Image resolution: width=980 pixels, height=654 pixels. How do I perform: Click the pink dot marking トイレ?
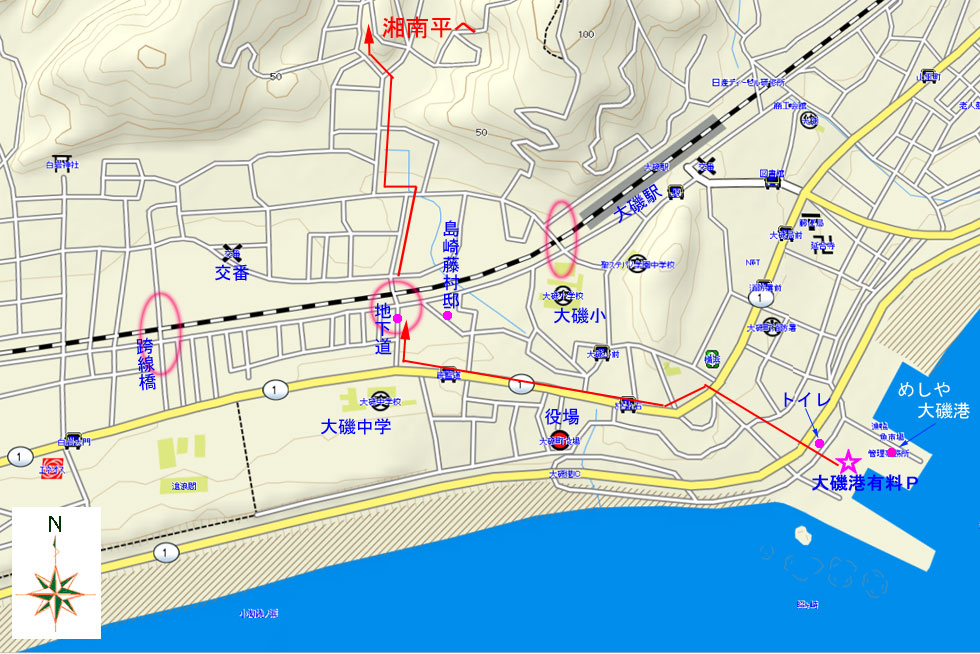click(819, 443)
